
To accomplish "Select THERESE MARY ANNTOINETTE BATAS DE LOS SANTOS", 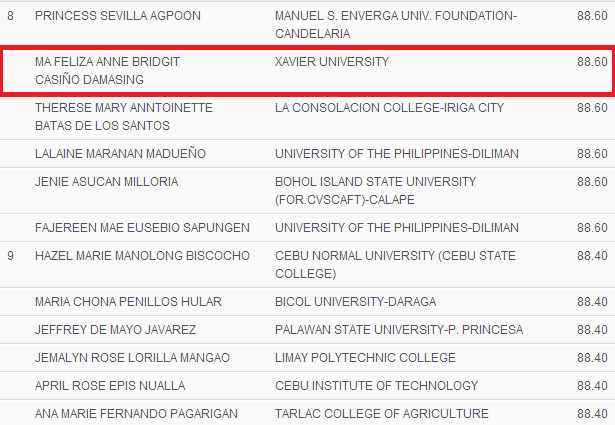I will pyautogui.click(x=124, y=116).
